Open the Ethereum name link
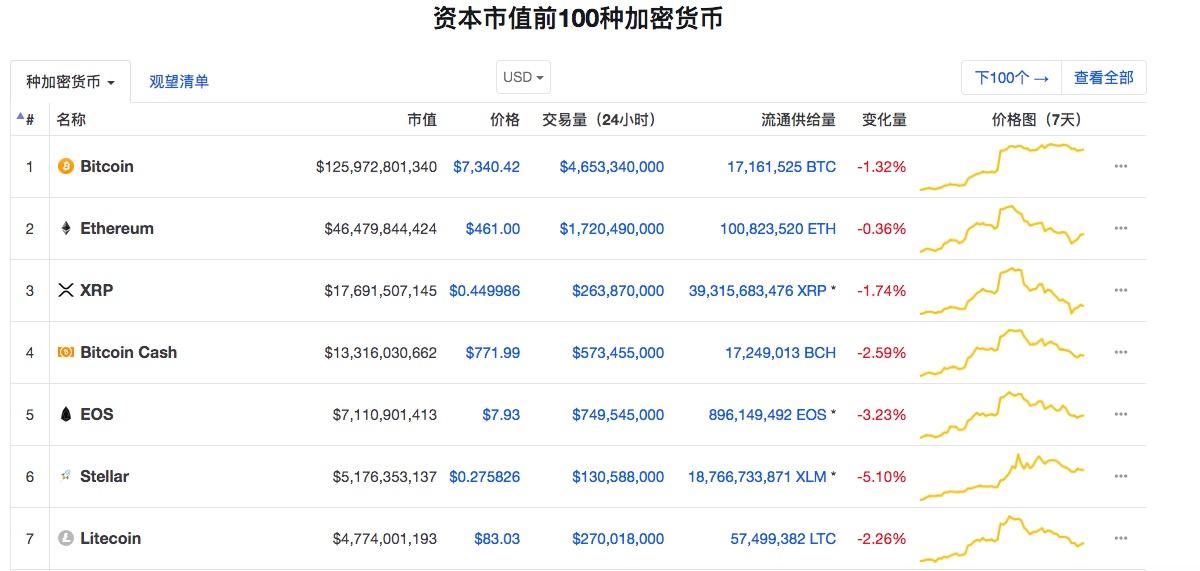 (117, 229)
